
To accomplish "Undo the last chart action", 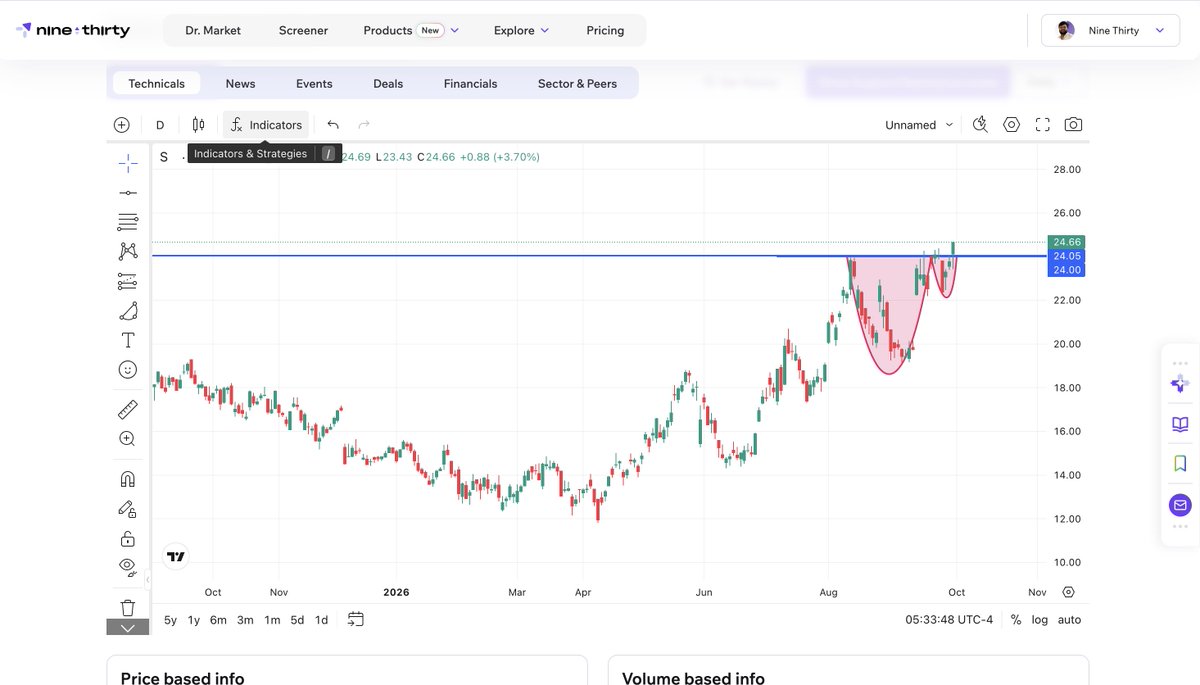I will 333,125.
